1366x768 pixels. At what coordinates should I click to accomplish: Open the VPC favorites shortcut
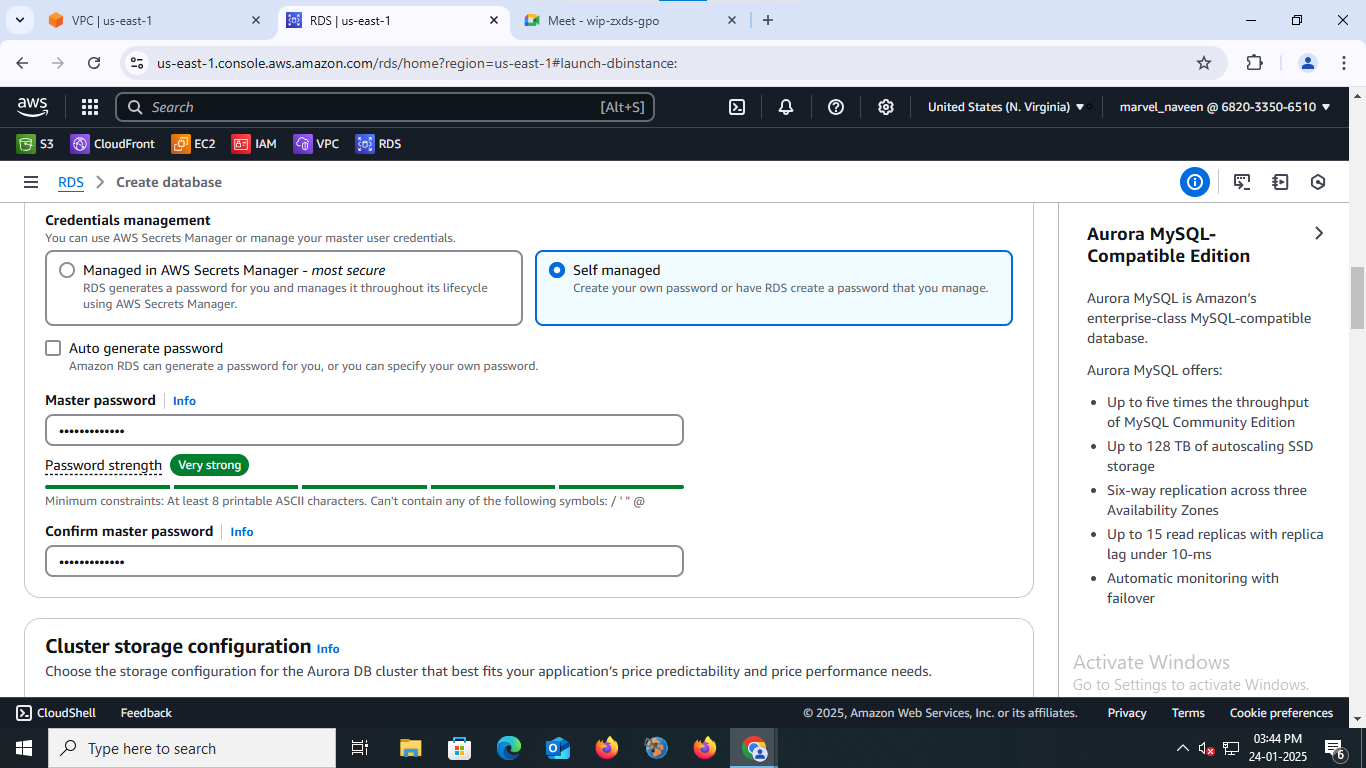[316, 144]
